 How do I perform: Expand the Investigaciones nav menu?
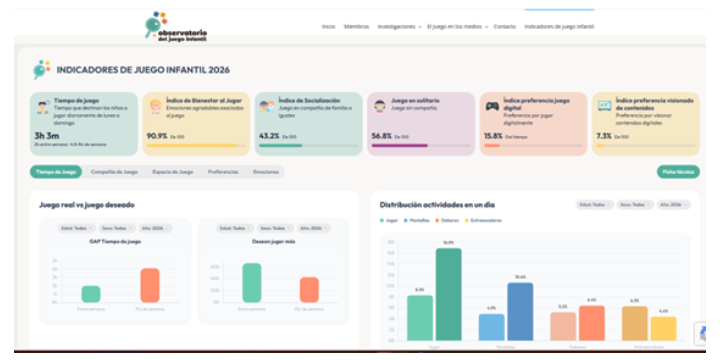pos(399,27)
